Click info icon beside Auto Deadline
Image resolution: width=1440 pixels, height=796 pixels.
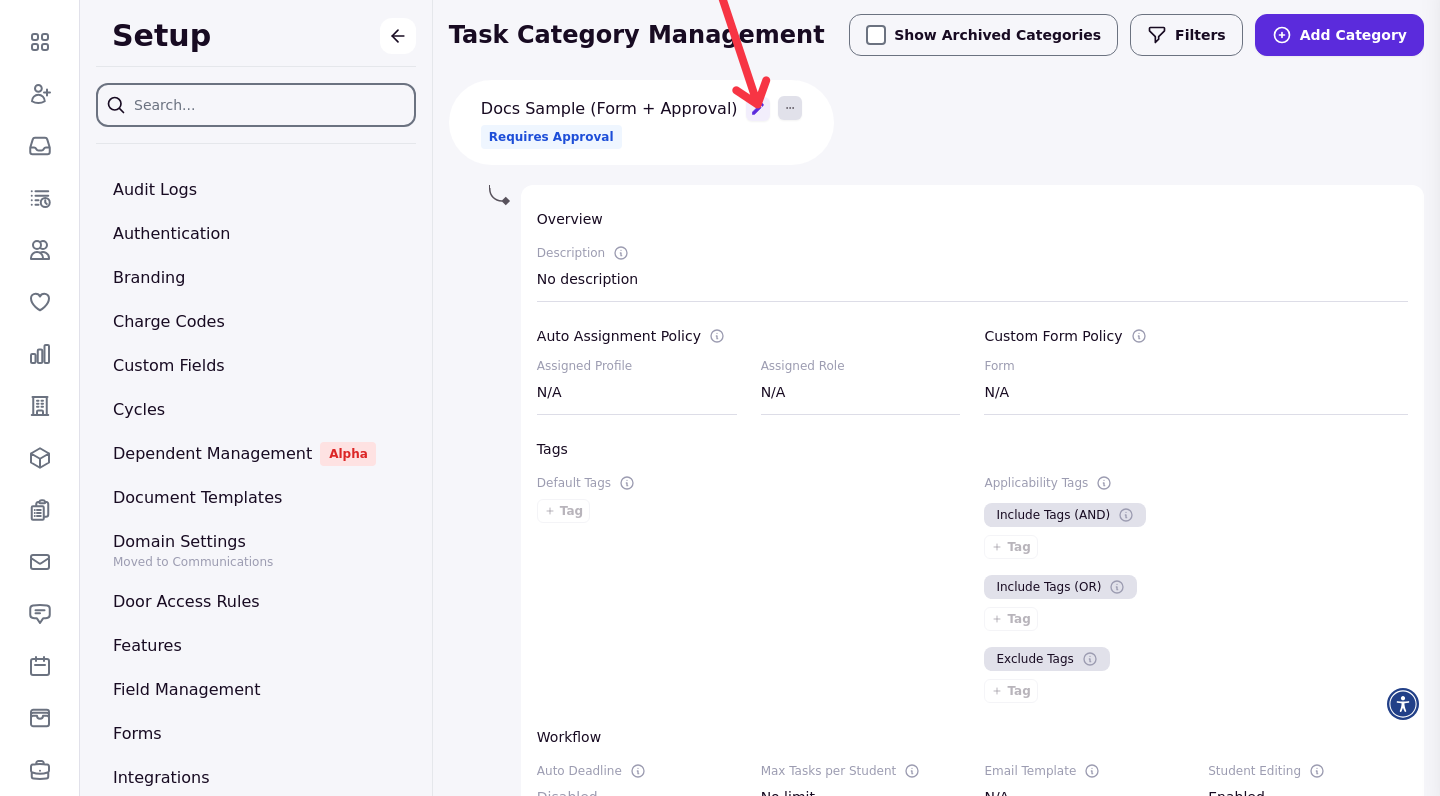(x=638, y=771)
